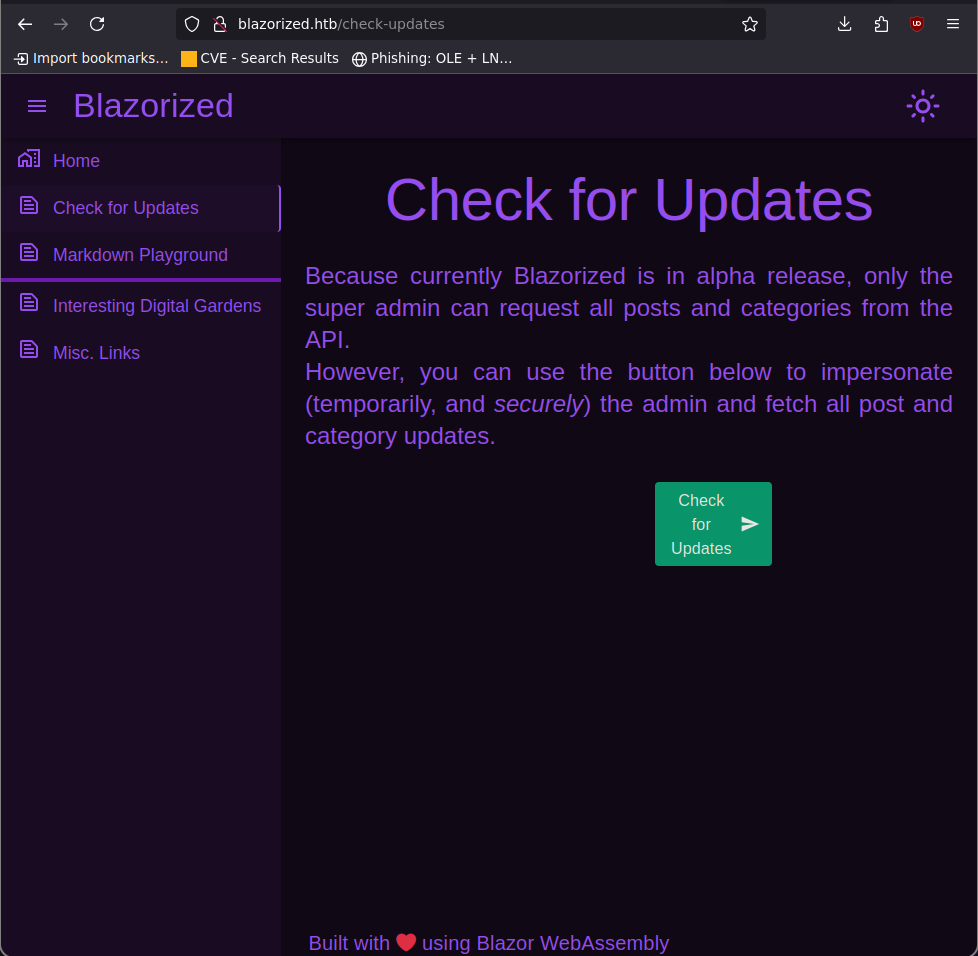
Task: Click the insecure connection padlock icon
Action: click(x=220, y=24)
